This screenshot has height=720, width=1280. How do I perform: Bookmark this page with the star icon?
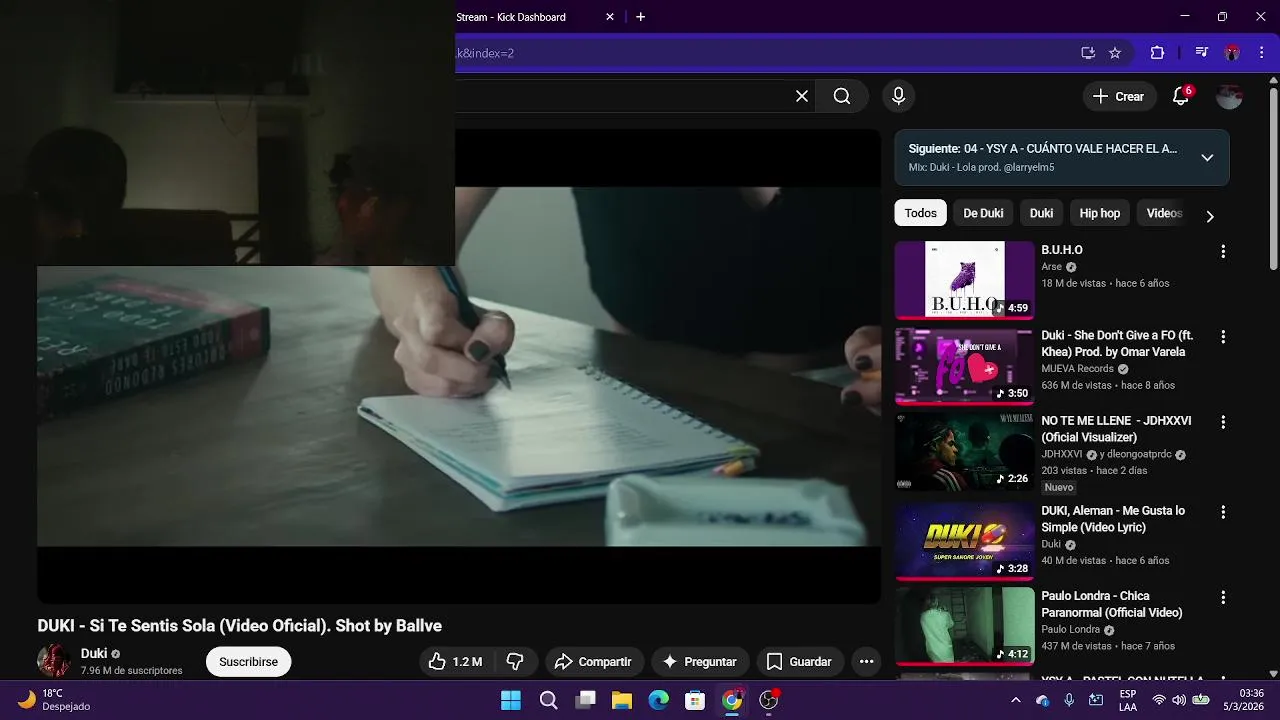1115,53
